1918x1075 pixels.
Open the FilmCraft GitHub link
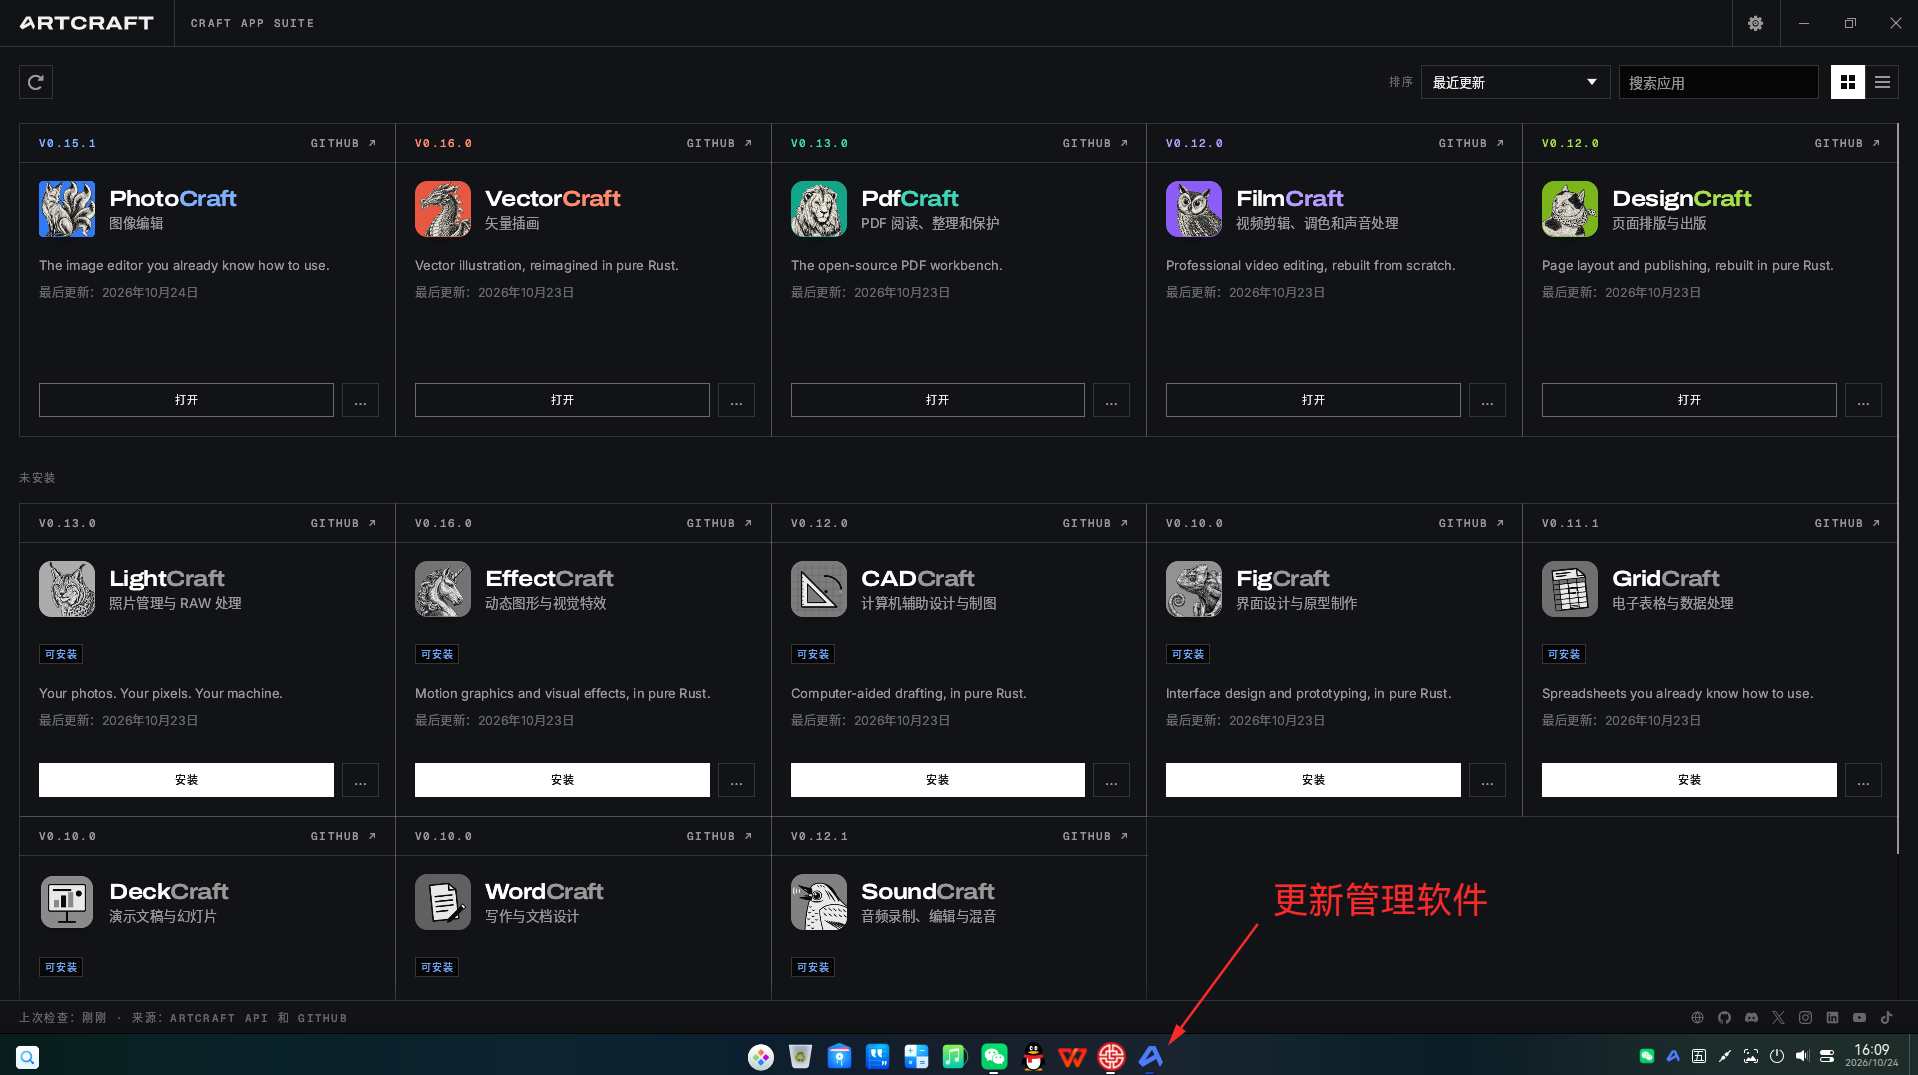click(1471, 143)
